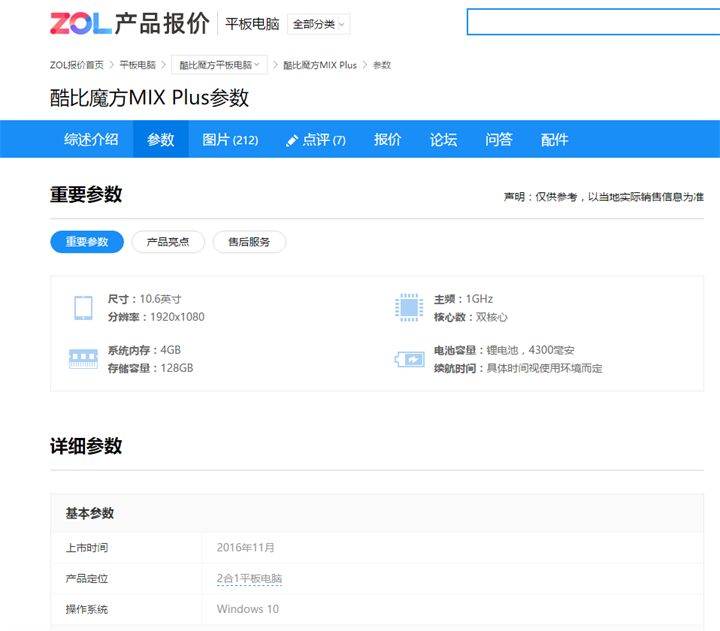The image size is (720, 631).
Task: Click the tablet screen size icon
Action: point(83,308)
